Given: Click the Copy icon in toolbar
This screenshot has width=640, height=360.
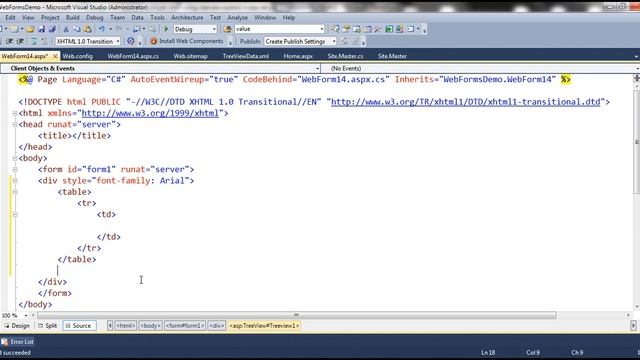Looking at the screenshot, I should point(77,29).
